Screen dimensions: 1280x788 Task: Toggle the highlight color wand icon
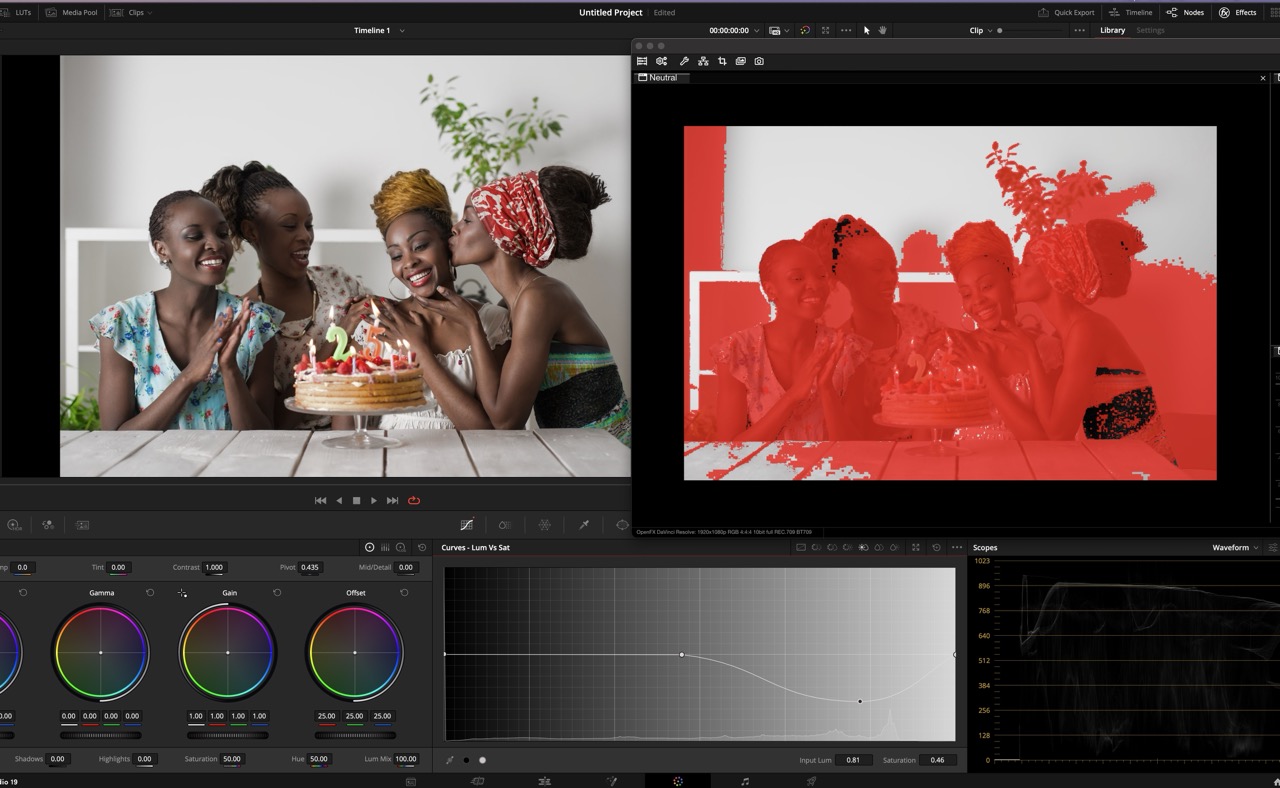[805, 30]
